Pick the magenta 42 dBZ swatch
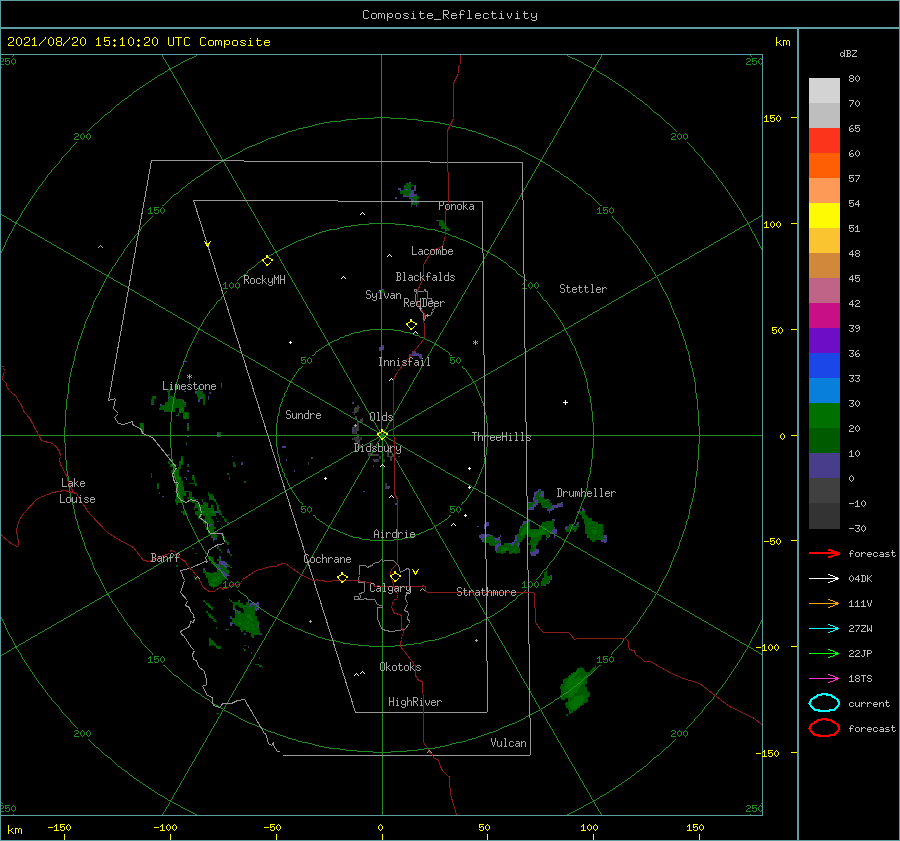 tap(824, 315)
